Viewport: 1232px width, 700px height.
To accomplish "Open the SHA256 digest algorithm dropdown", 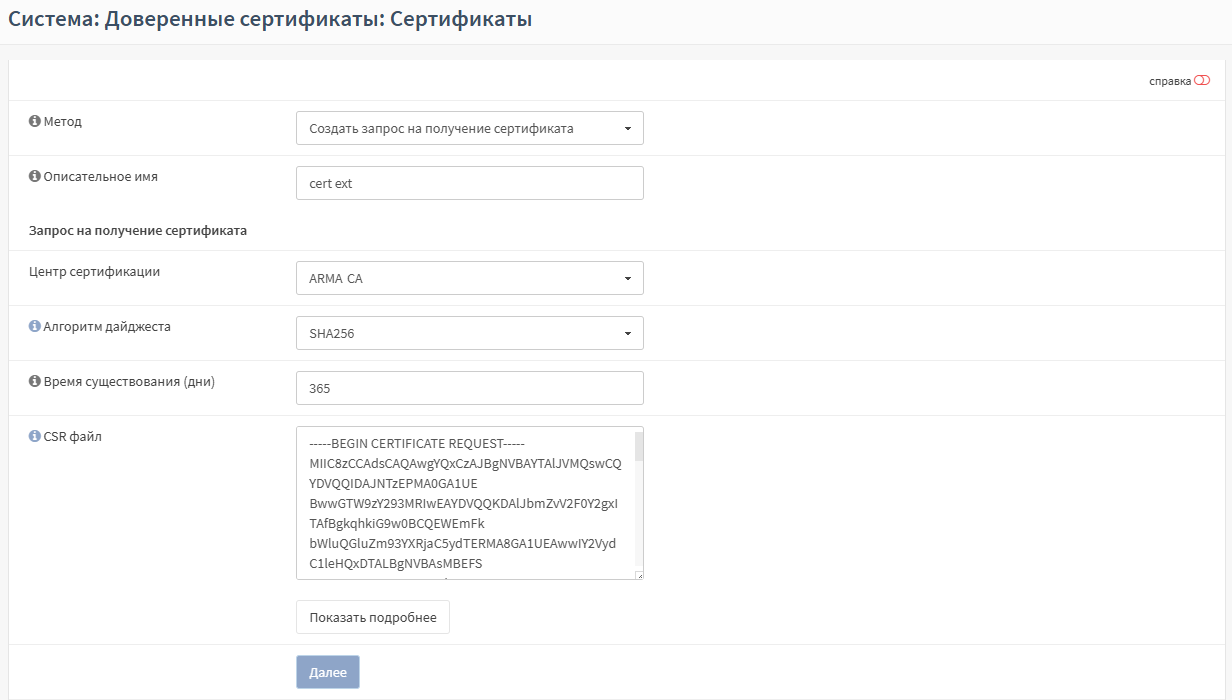I will (x=469, y=333).
